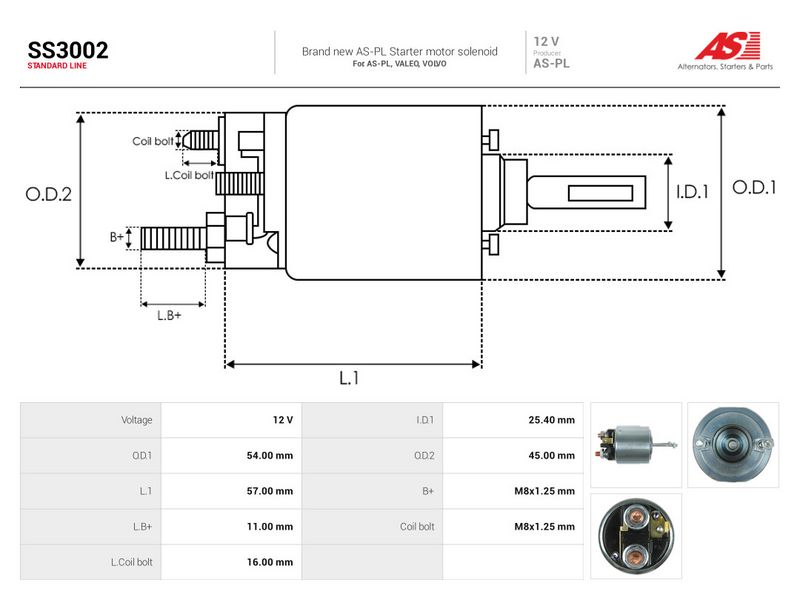
Task: Click the 'L.Coil bolt' table label
Action: tap(132, 562)
